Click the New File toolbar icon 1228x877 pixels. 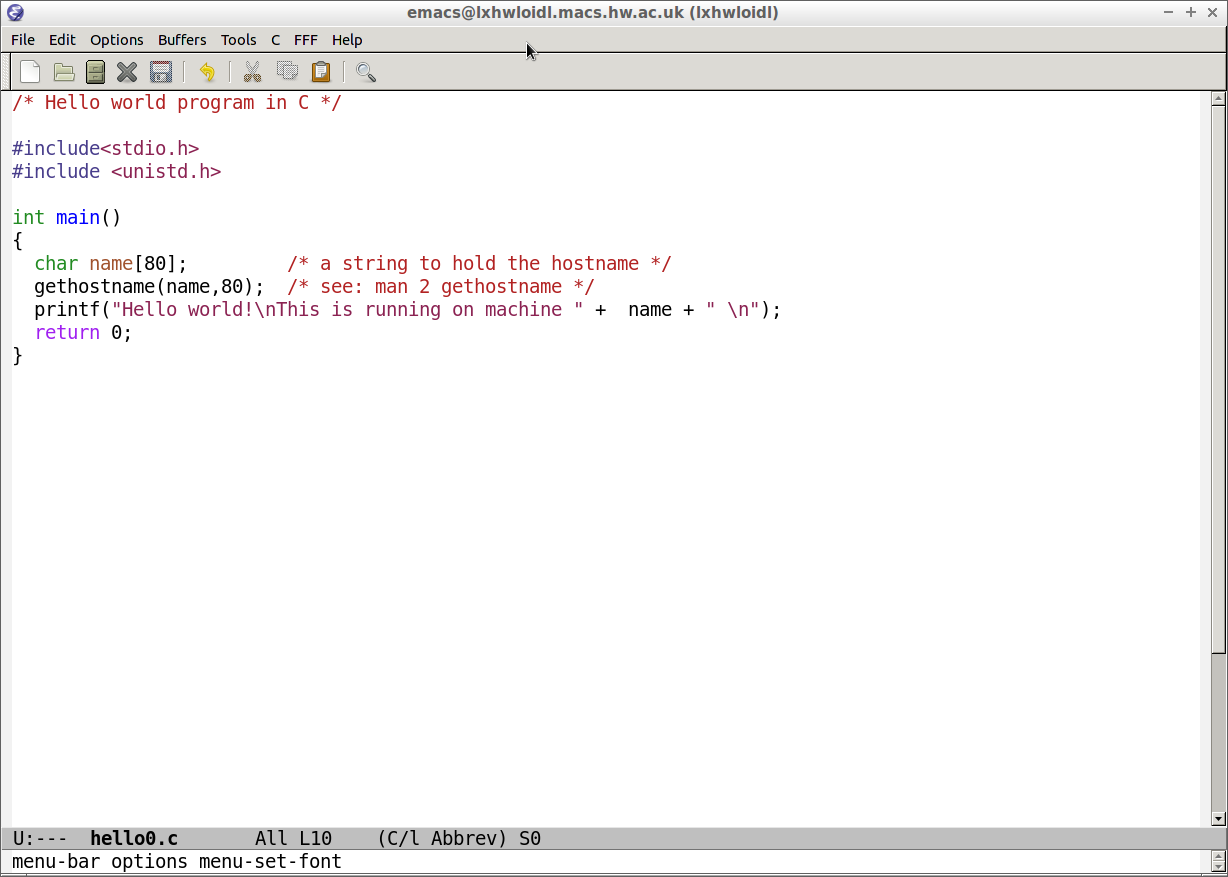(x=30, y=72)
